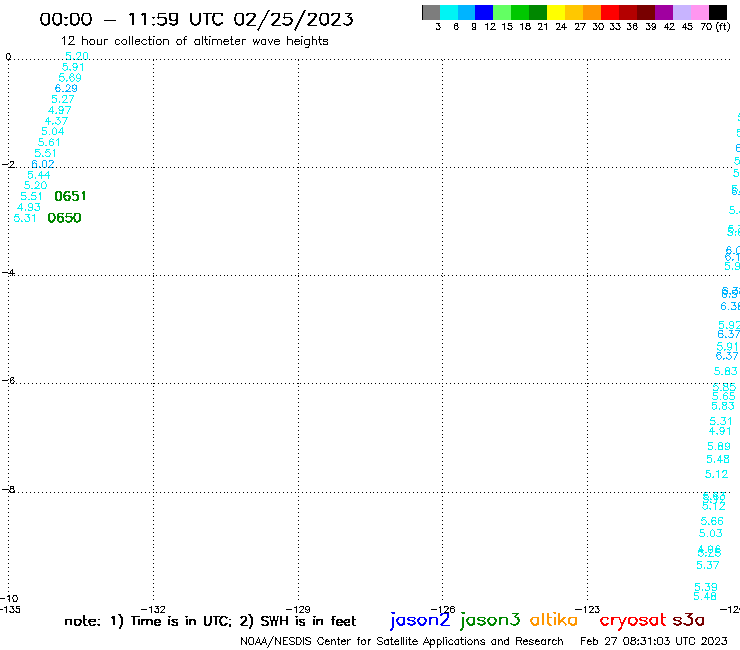Screen dimensions: 740x650
Task: Select the 5.69 wave height value
Action: click(x=70, y=77)
